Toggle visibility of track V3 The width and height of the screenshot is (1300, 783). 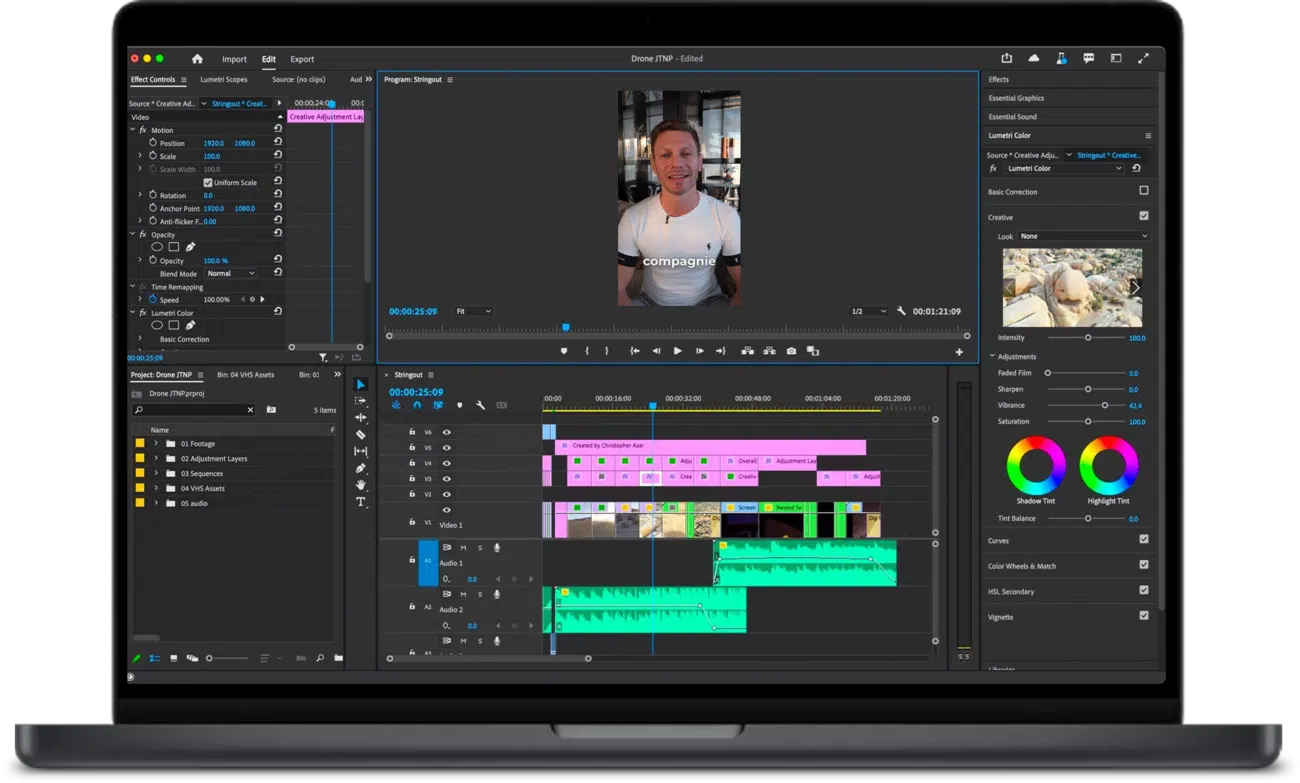coord(447,479)
